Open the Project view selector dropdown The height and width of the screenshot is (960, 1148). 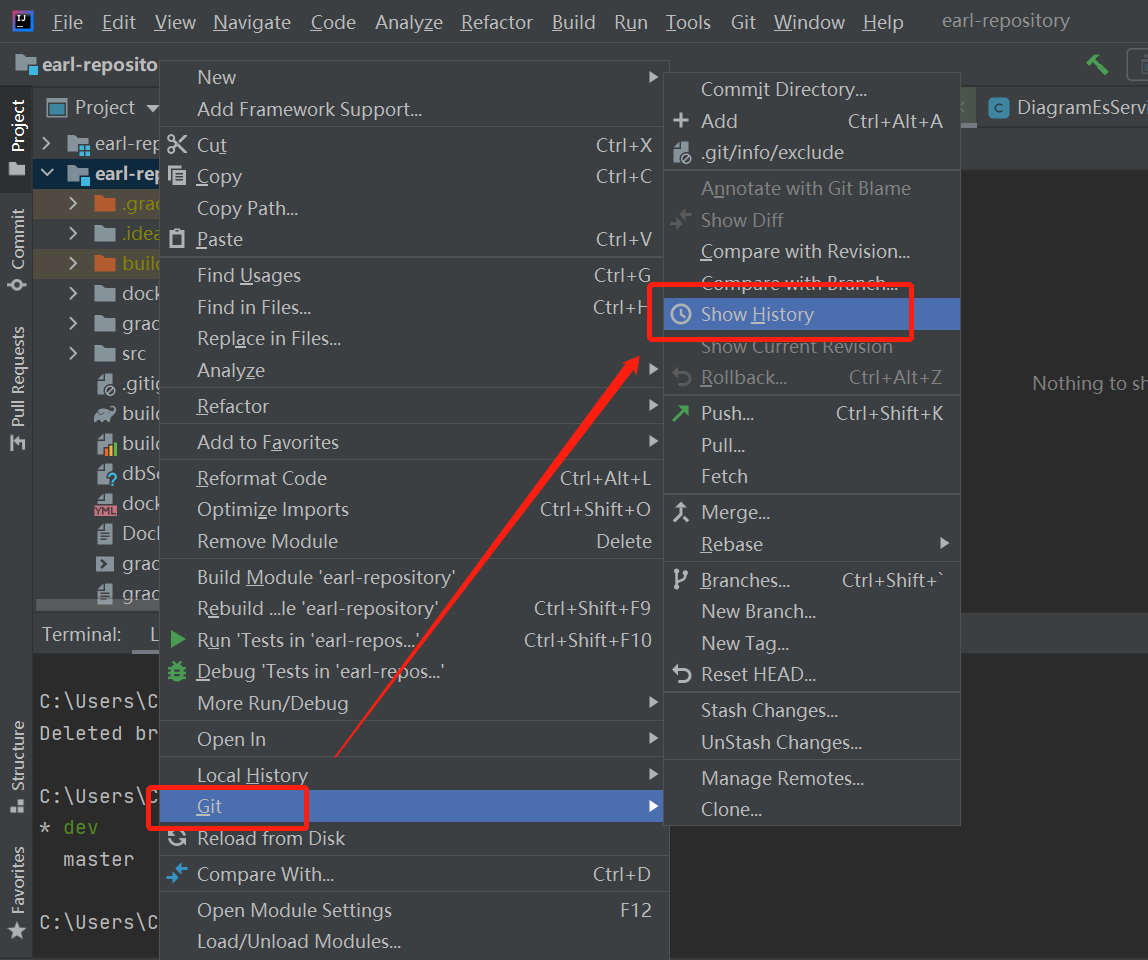tap(152, 107)
